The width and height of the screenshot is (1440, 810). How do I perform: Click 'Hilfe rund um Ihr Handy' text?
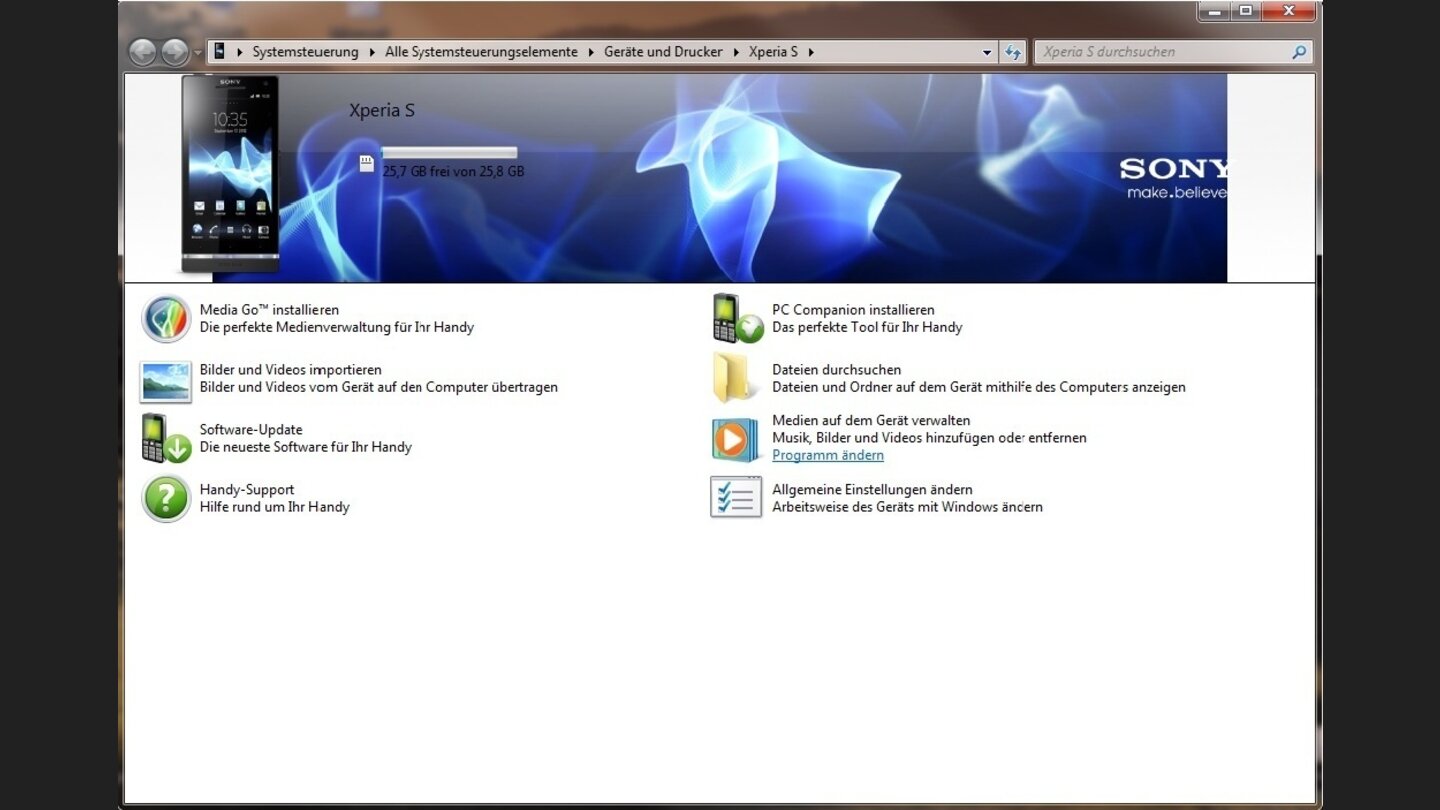275,507
